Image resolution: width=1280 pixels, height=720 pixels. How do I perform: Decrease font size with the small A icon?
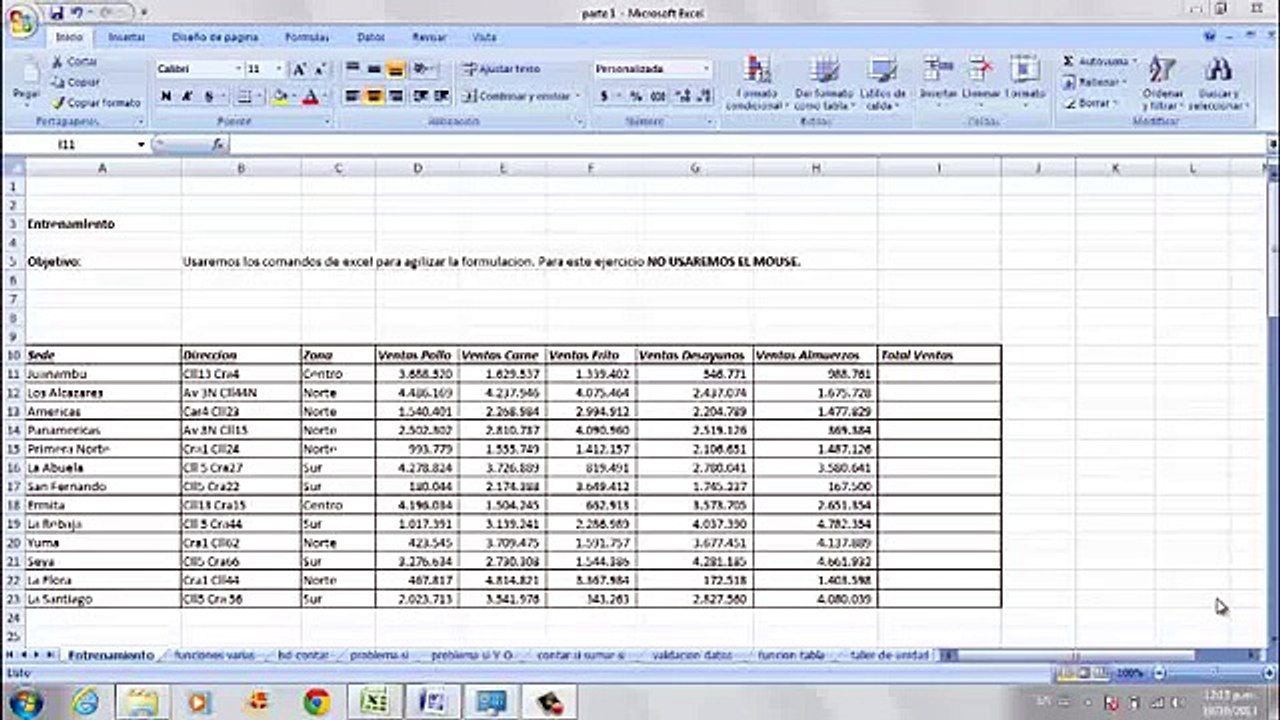[x=319, y=69]
